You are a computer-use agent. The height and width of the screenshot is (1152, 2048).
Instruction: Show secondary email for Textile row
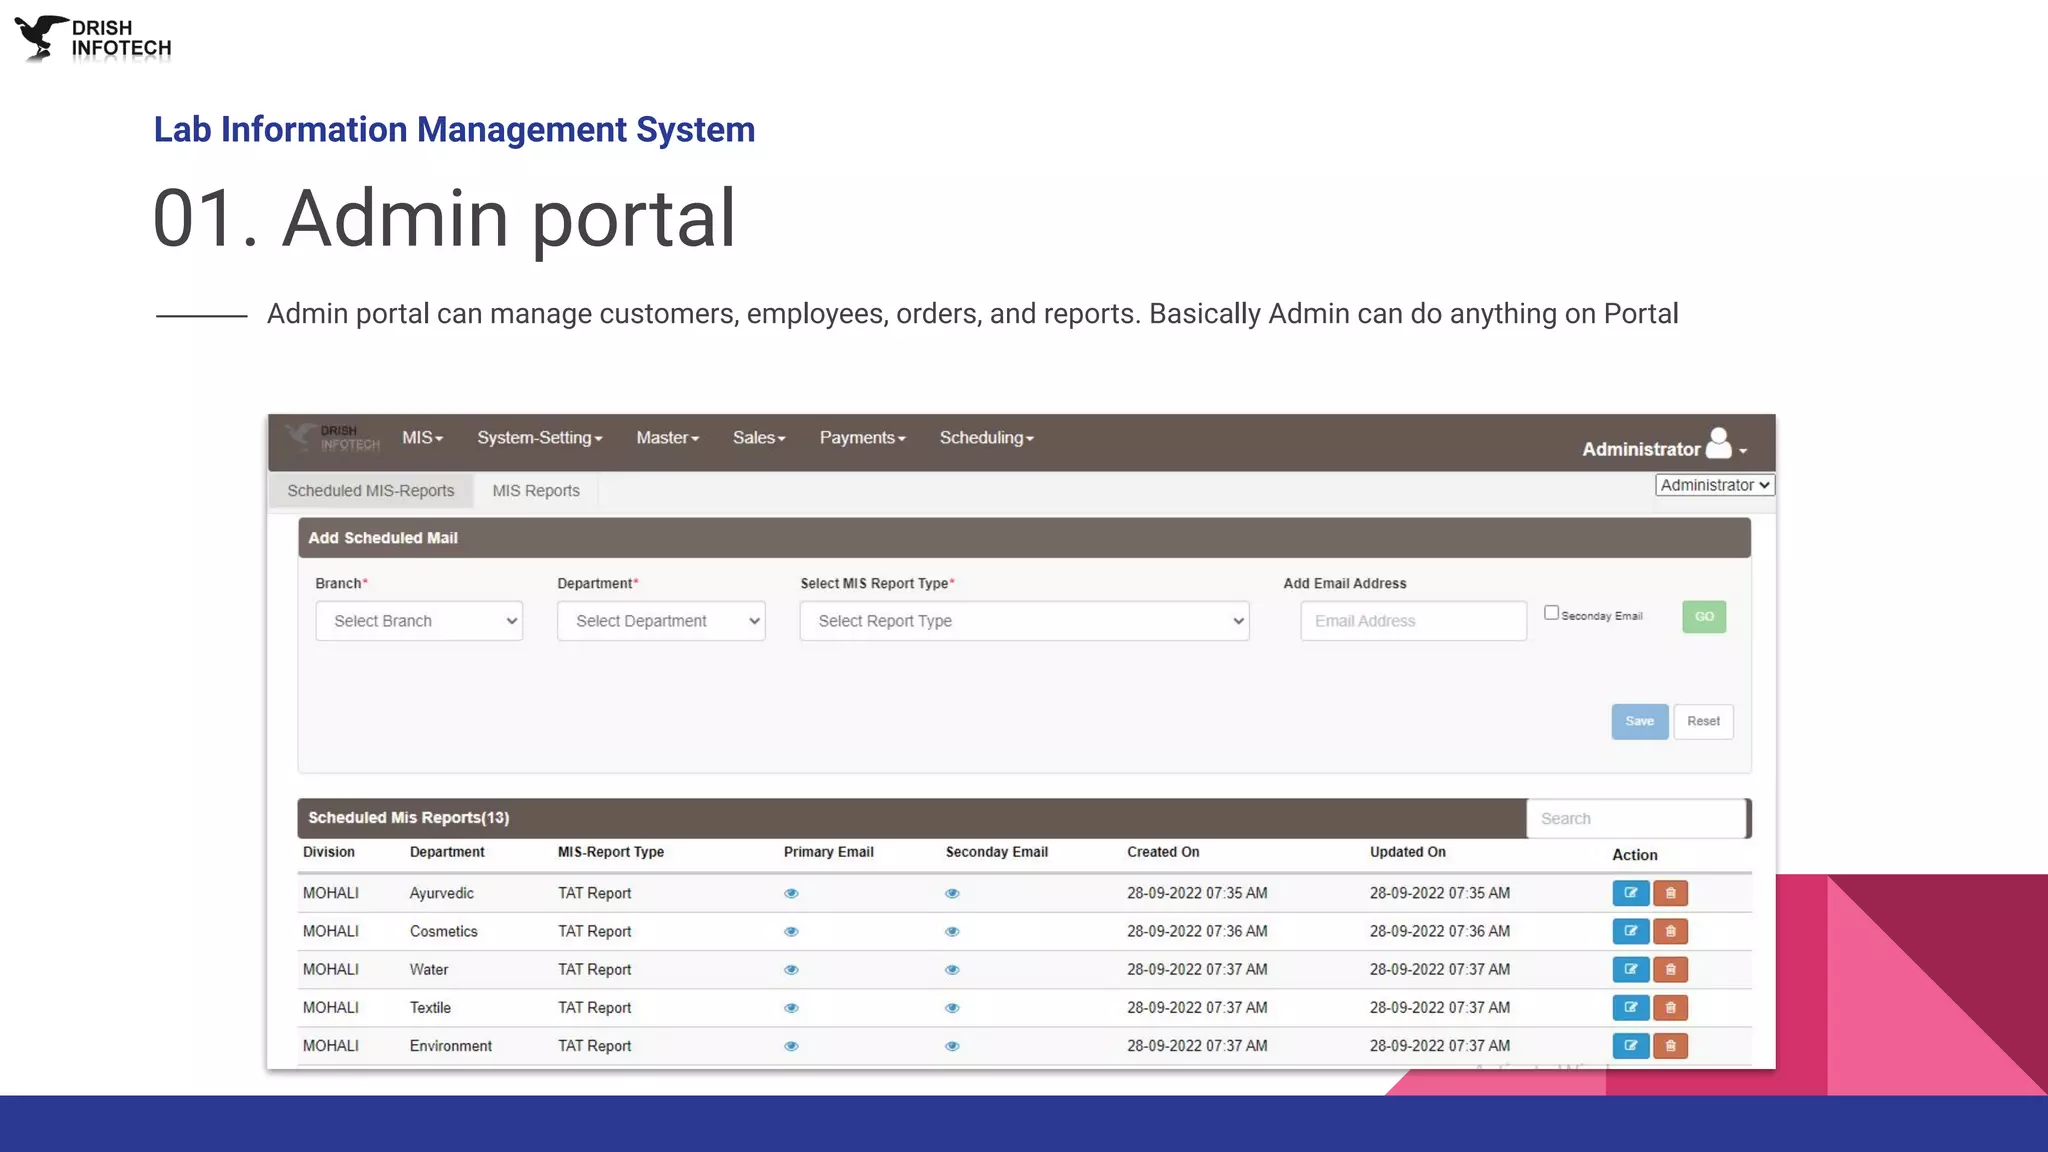coord(952,1008)
